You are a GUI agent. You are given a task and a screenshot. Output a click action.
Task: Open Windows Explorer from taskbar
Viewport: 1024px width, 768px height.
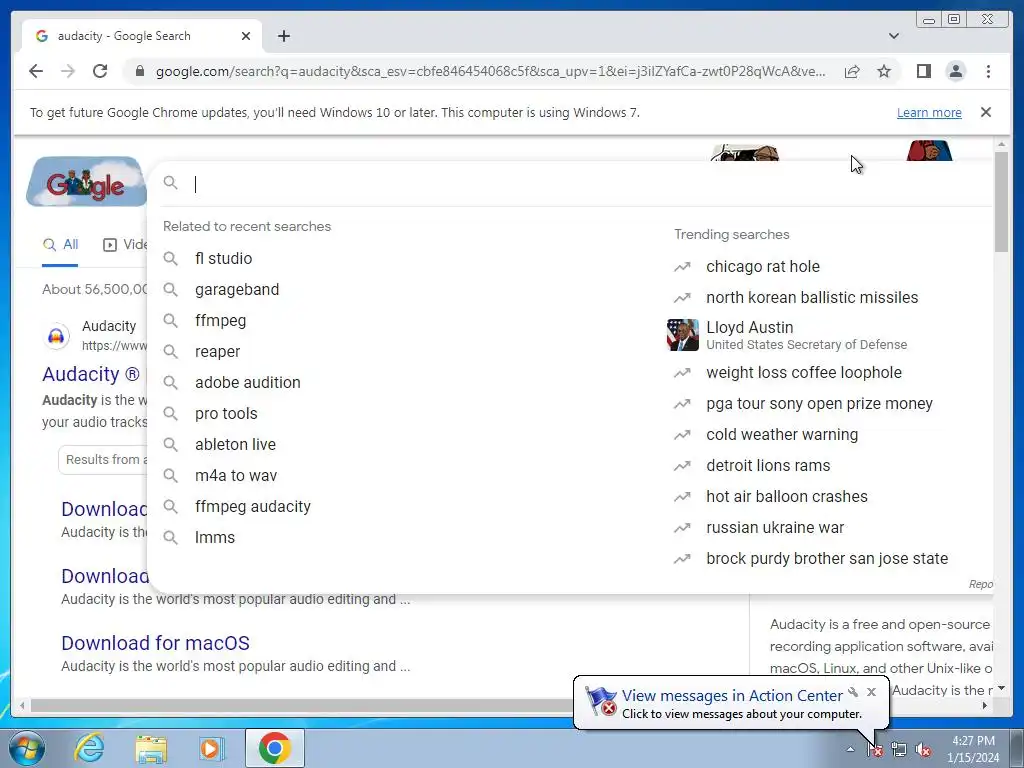pyautogui.click(x=151, y=748)
